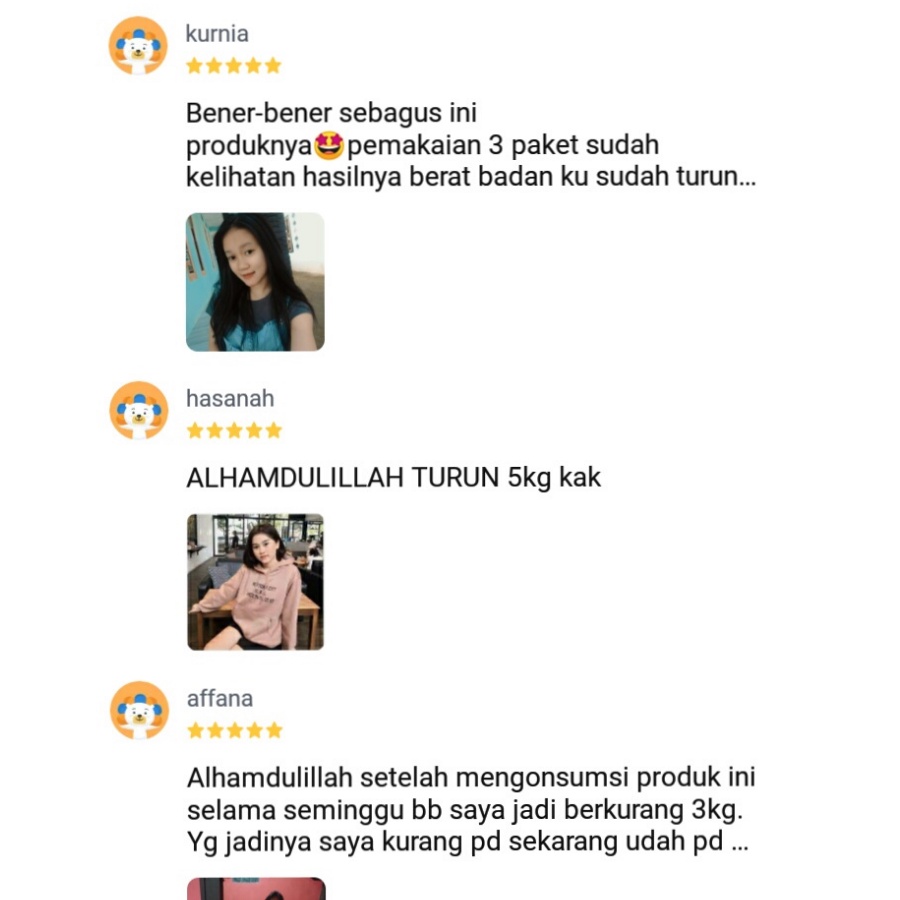This screenshot has width=900, height=900.
Task: Tap hasanah's five-star rating
Action: (x=234, y=430)
